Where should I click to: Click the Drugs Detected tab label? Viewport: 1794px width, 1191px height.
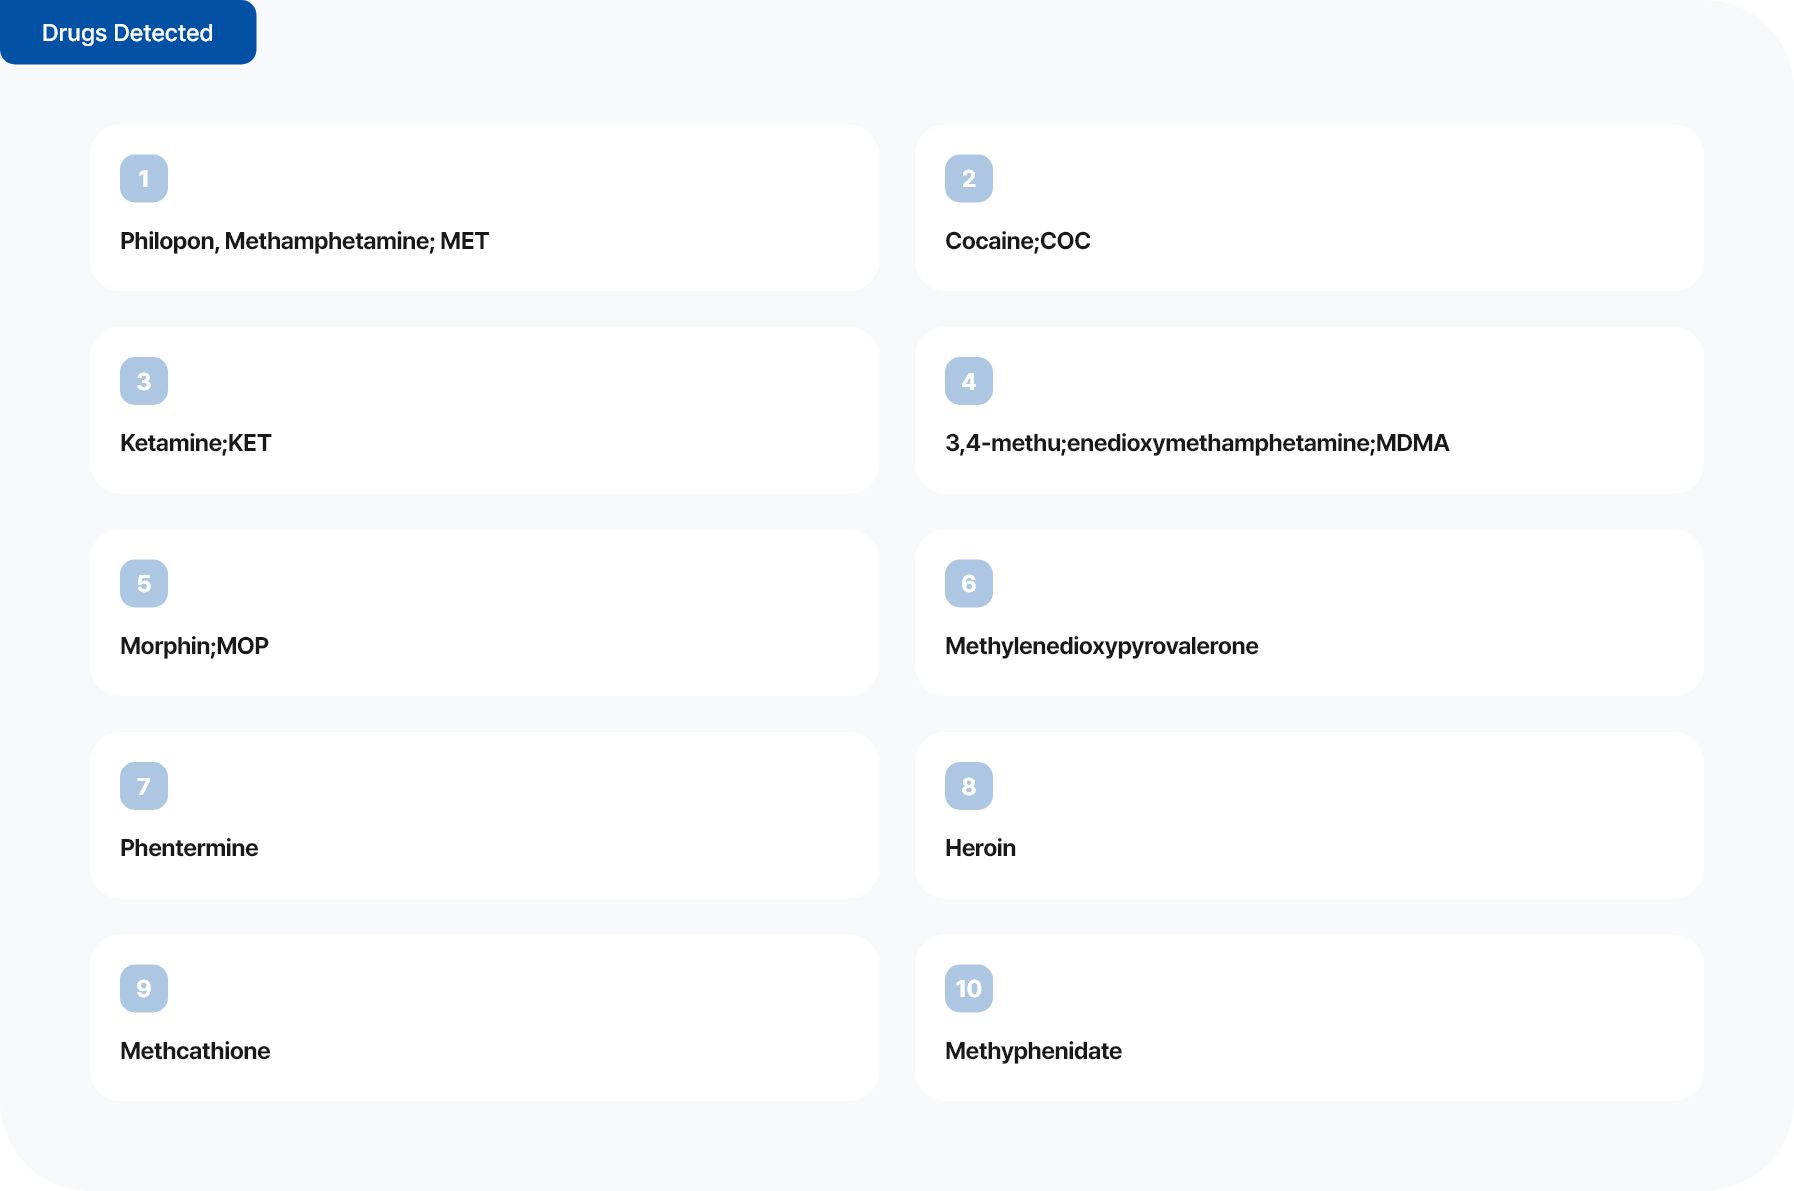[x=127, y=33]
